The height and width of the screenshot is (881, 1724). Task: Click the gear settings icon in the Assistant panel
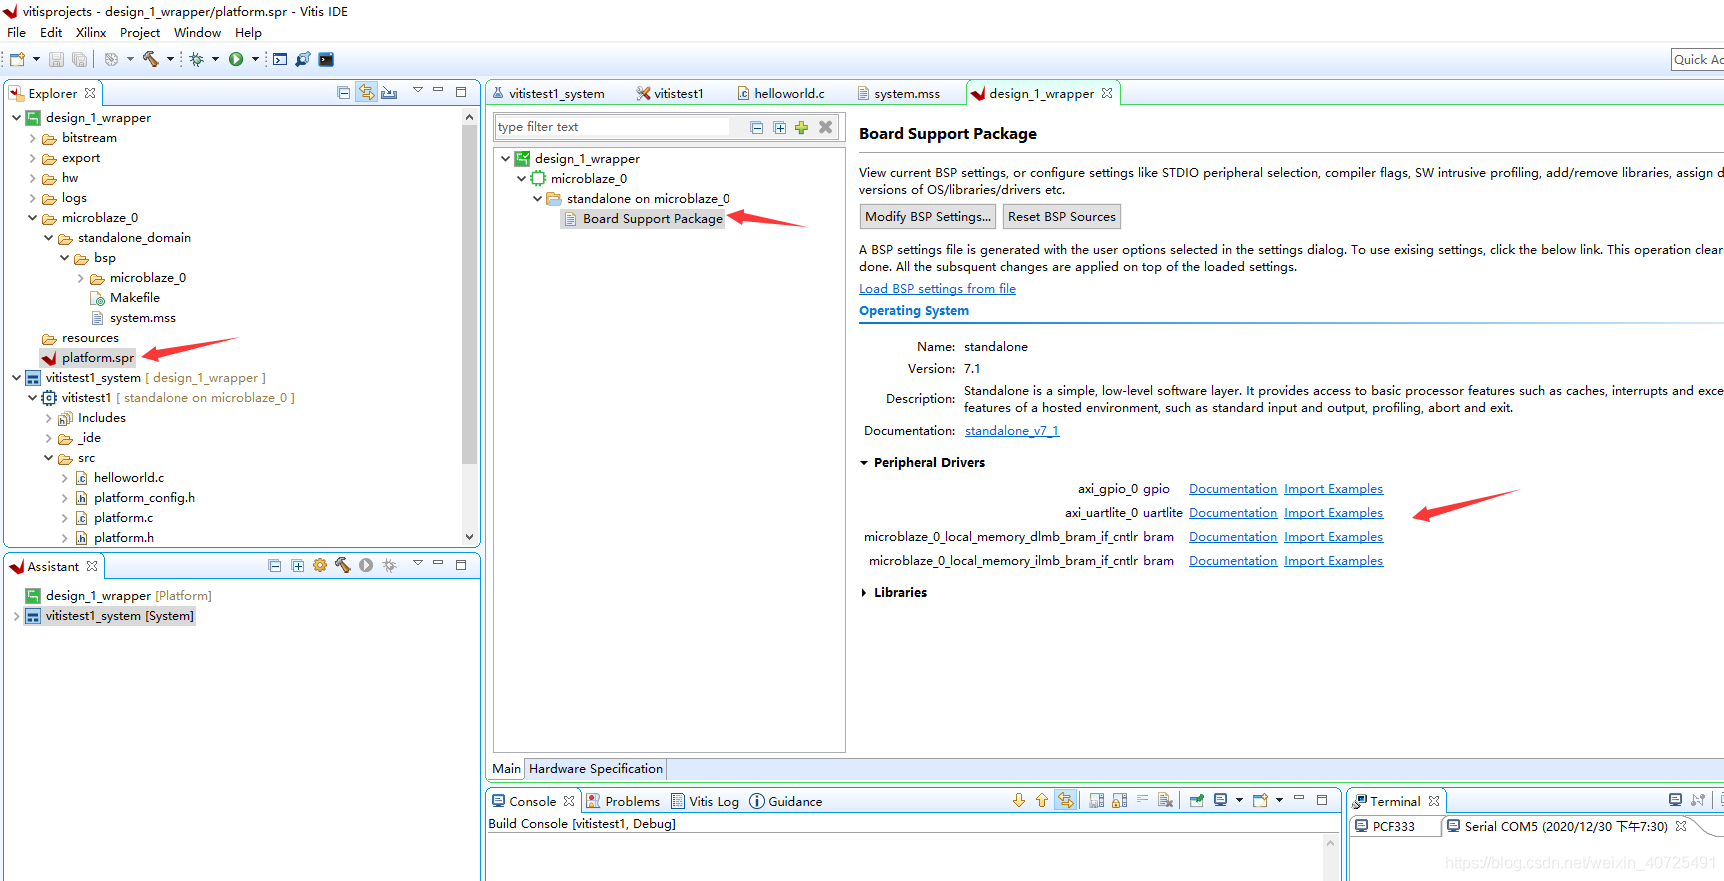(x=320, y=565)
